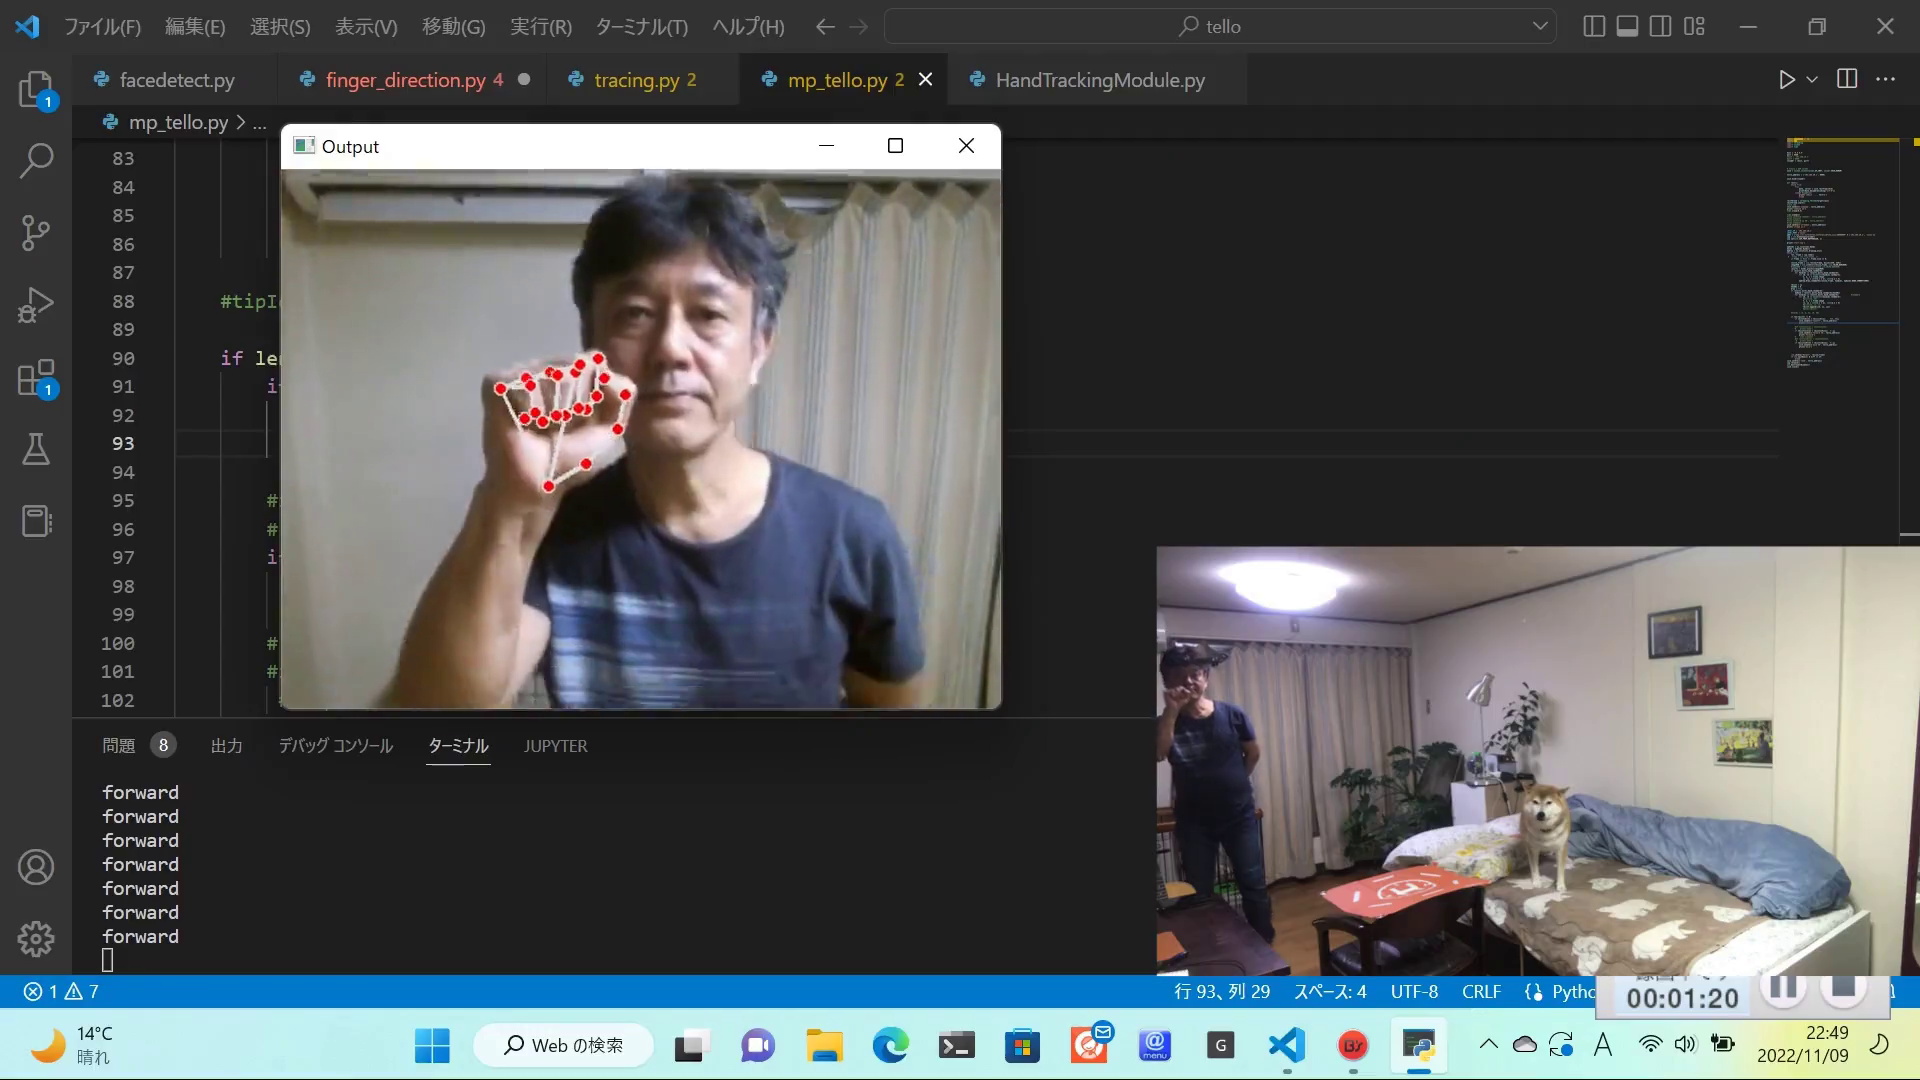This screenshot has width=1920, height=1080.
Task: Open the ヘルプ(H) menu
Action: [748, 27]
